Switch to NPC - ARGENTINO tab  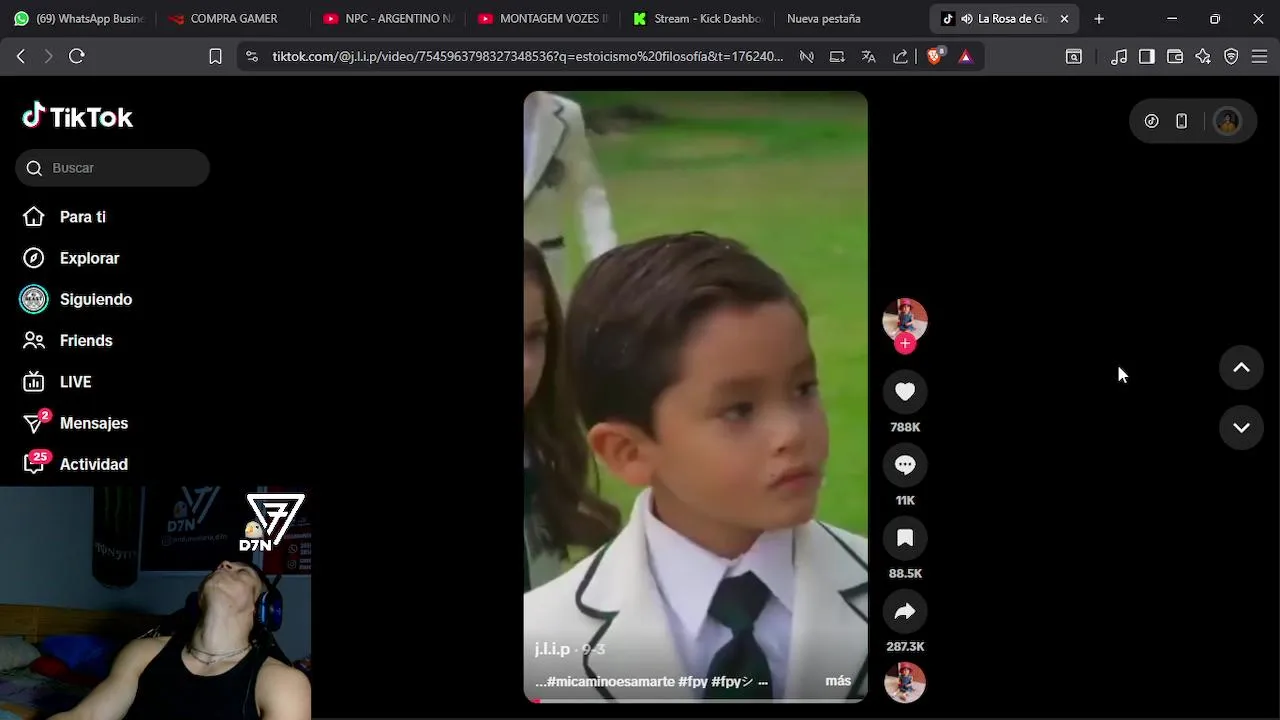(x=388, y=18)
